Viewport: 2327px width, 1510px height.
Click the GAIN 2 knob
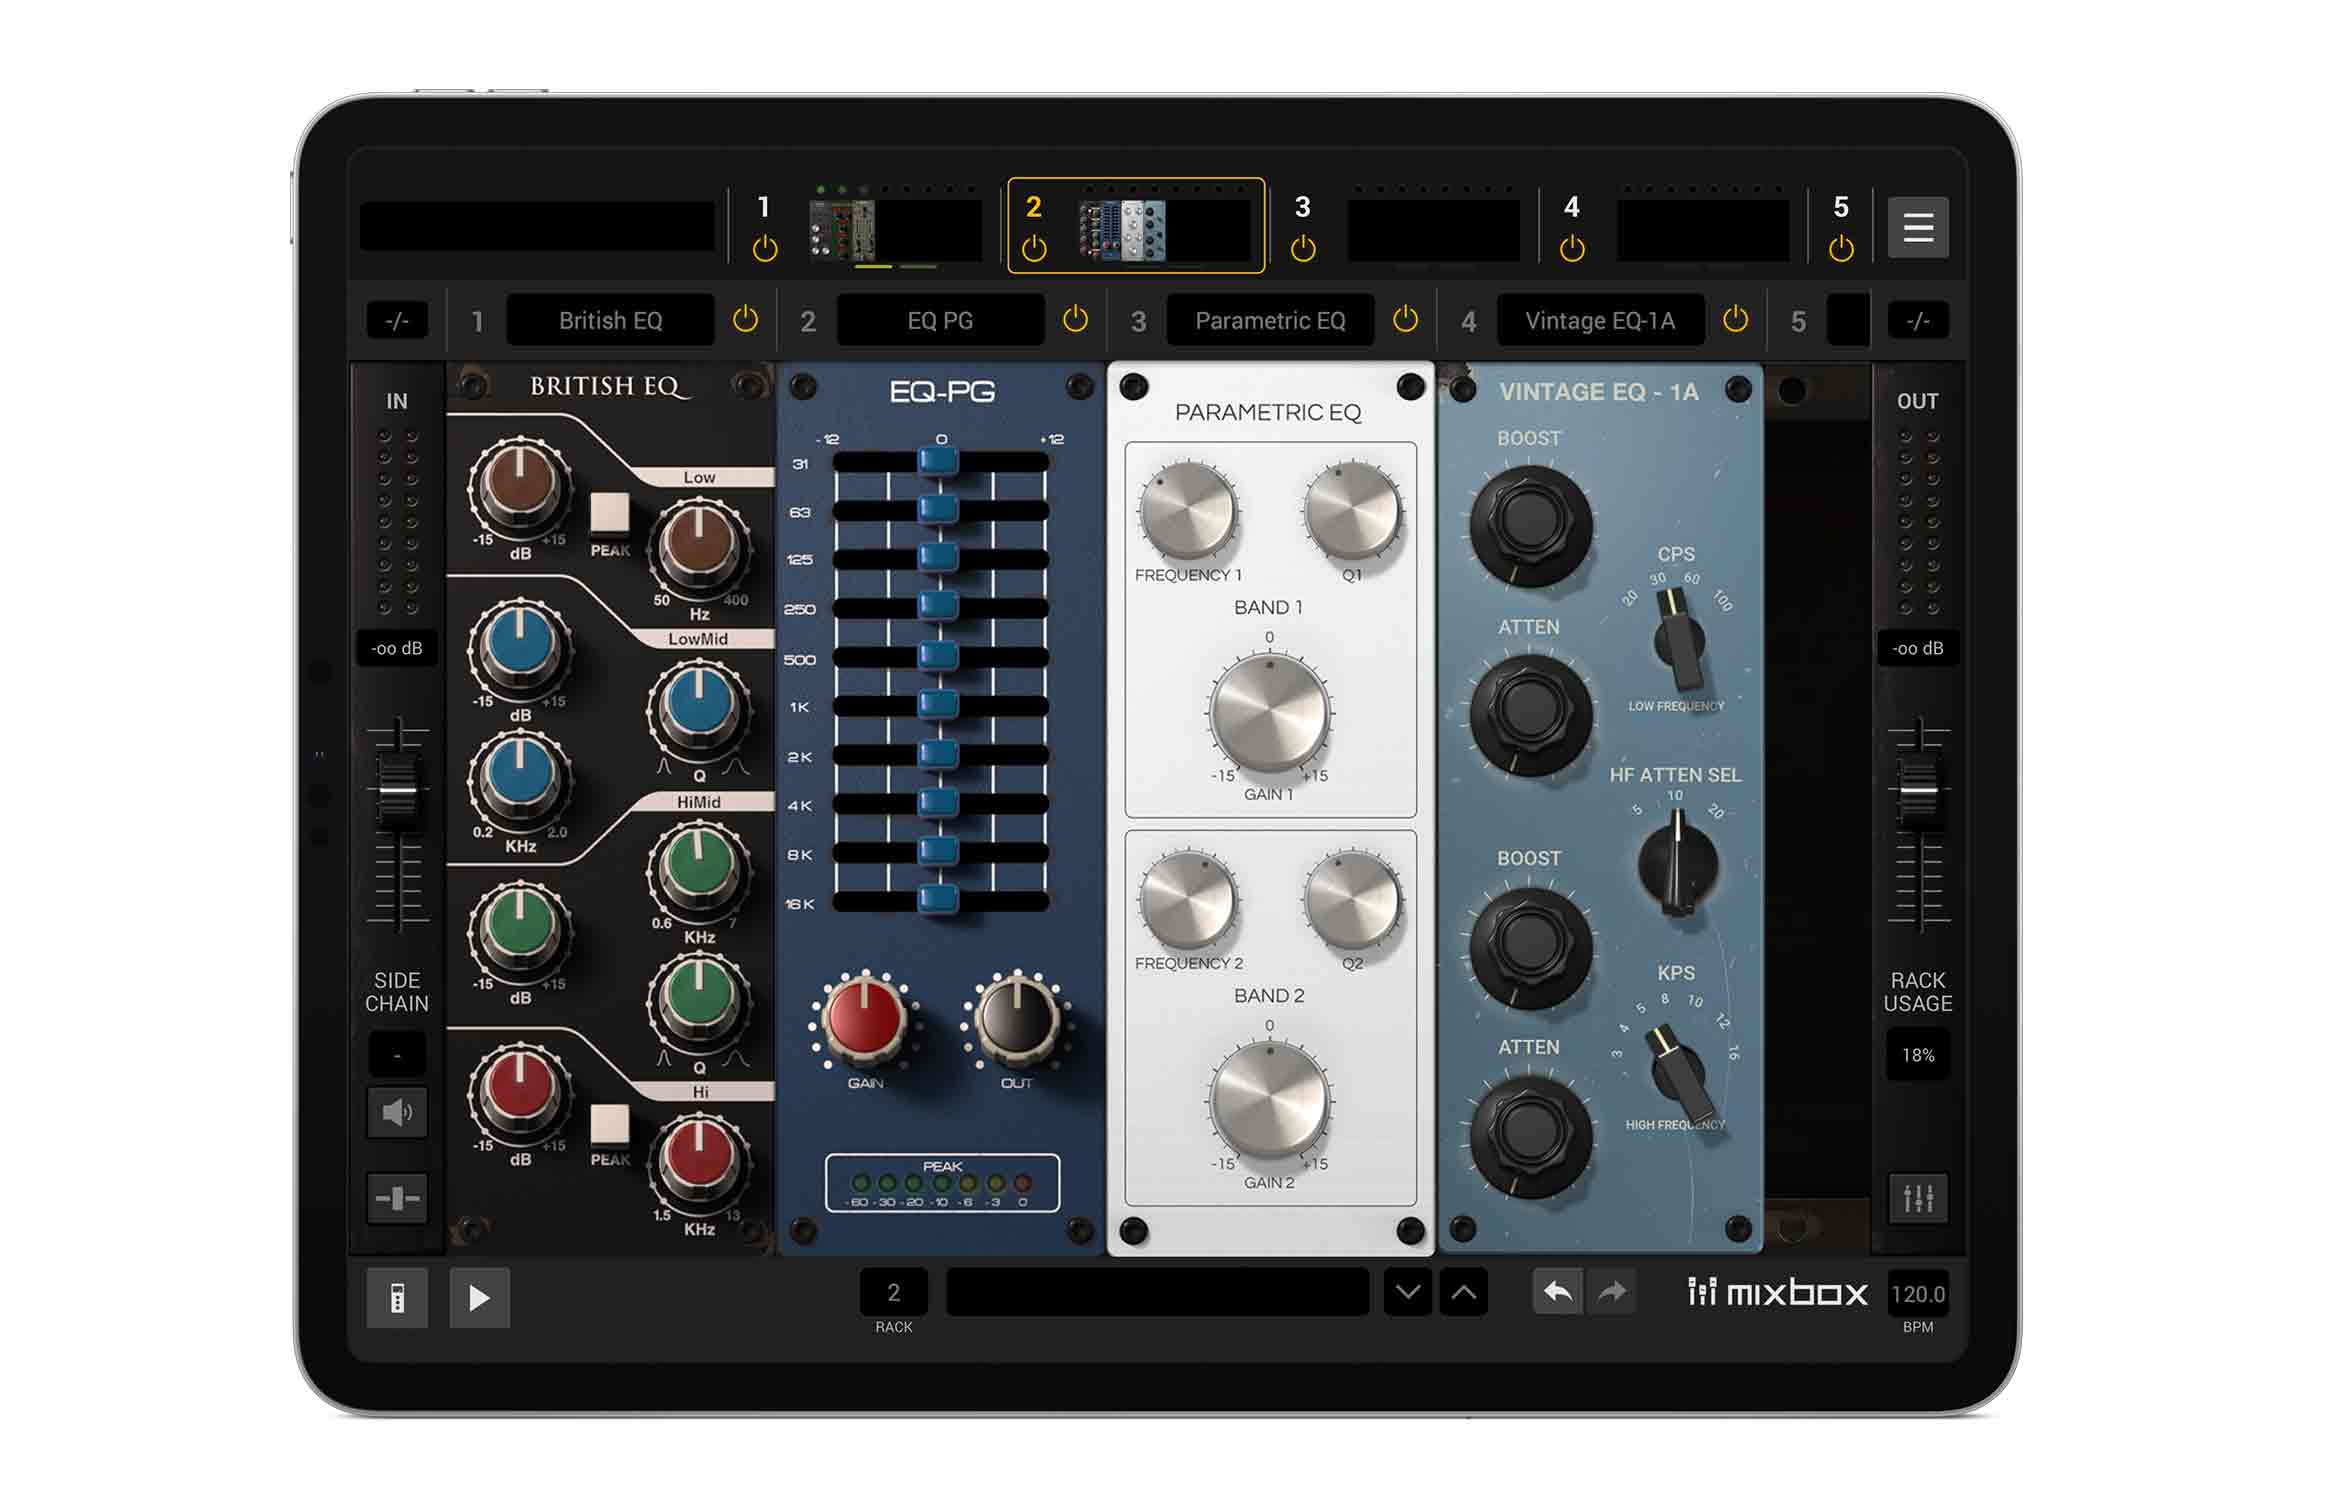click(1270, 1103)
